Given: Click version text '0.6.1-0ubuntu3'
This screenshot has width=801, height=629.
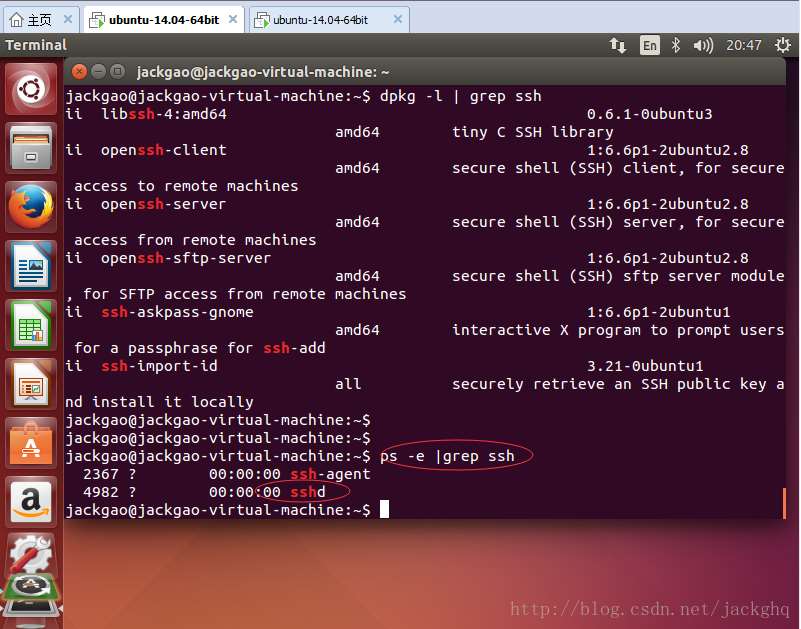Looking at the screenshot, I should (649, 114).
